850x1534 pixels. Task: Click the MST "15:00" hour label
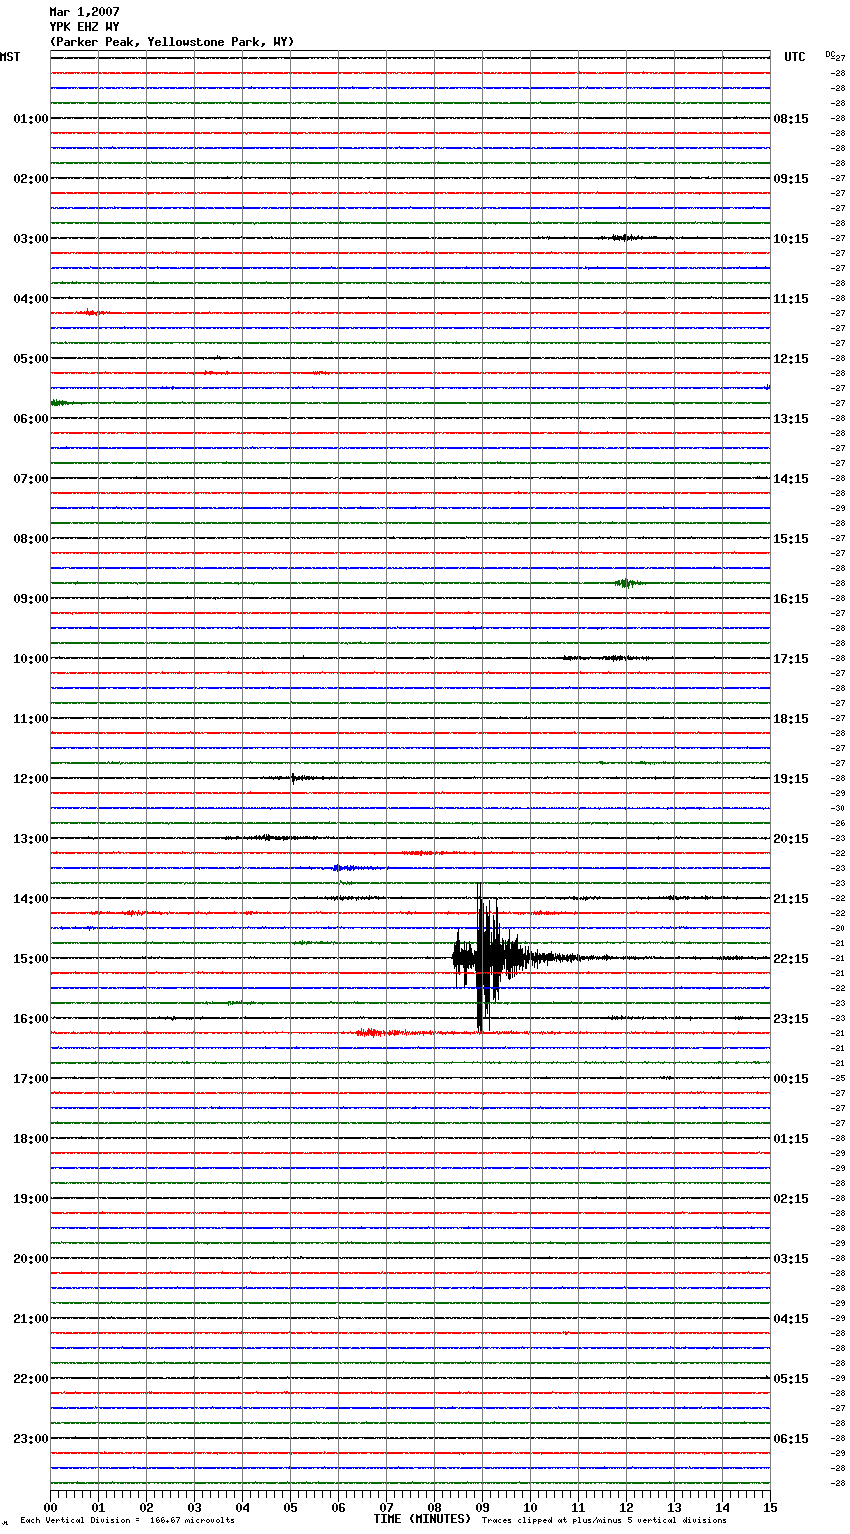31,959
